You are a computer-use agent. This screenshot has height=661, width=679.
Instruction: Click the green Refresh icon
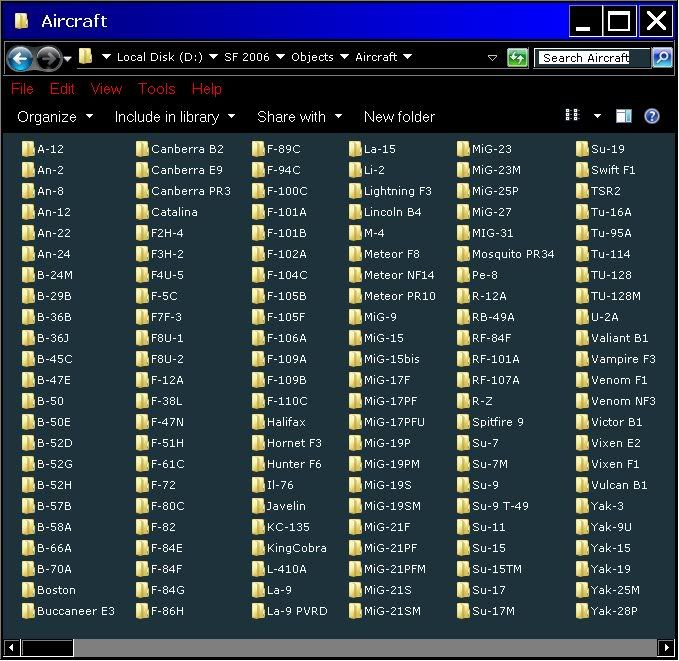517,58
